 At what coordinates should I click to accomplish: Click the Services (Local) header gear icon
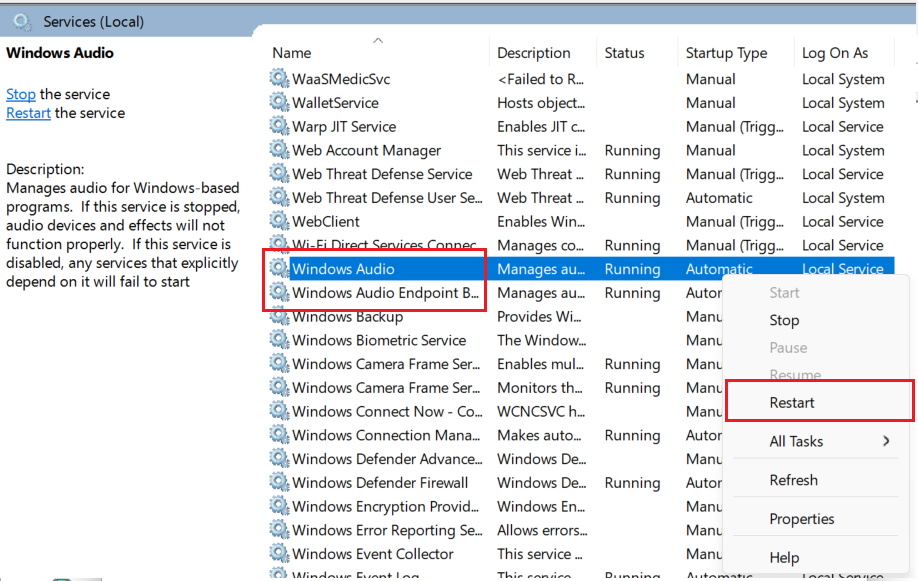(22, 22)
